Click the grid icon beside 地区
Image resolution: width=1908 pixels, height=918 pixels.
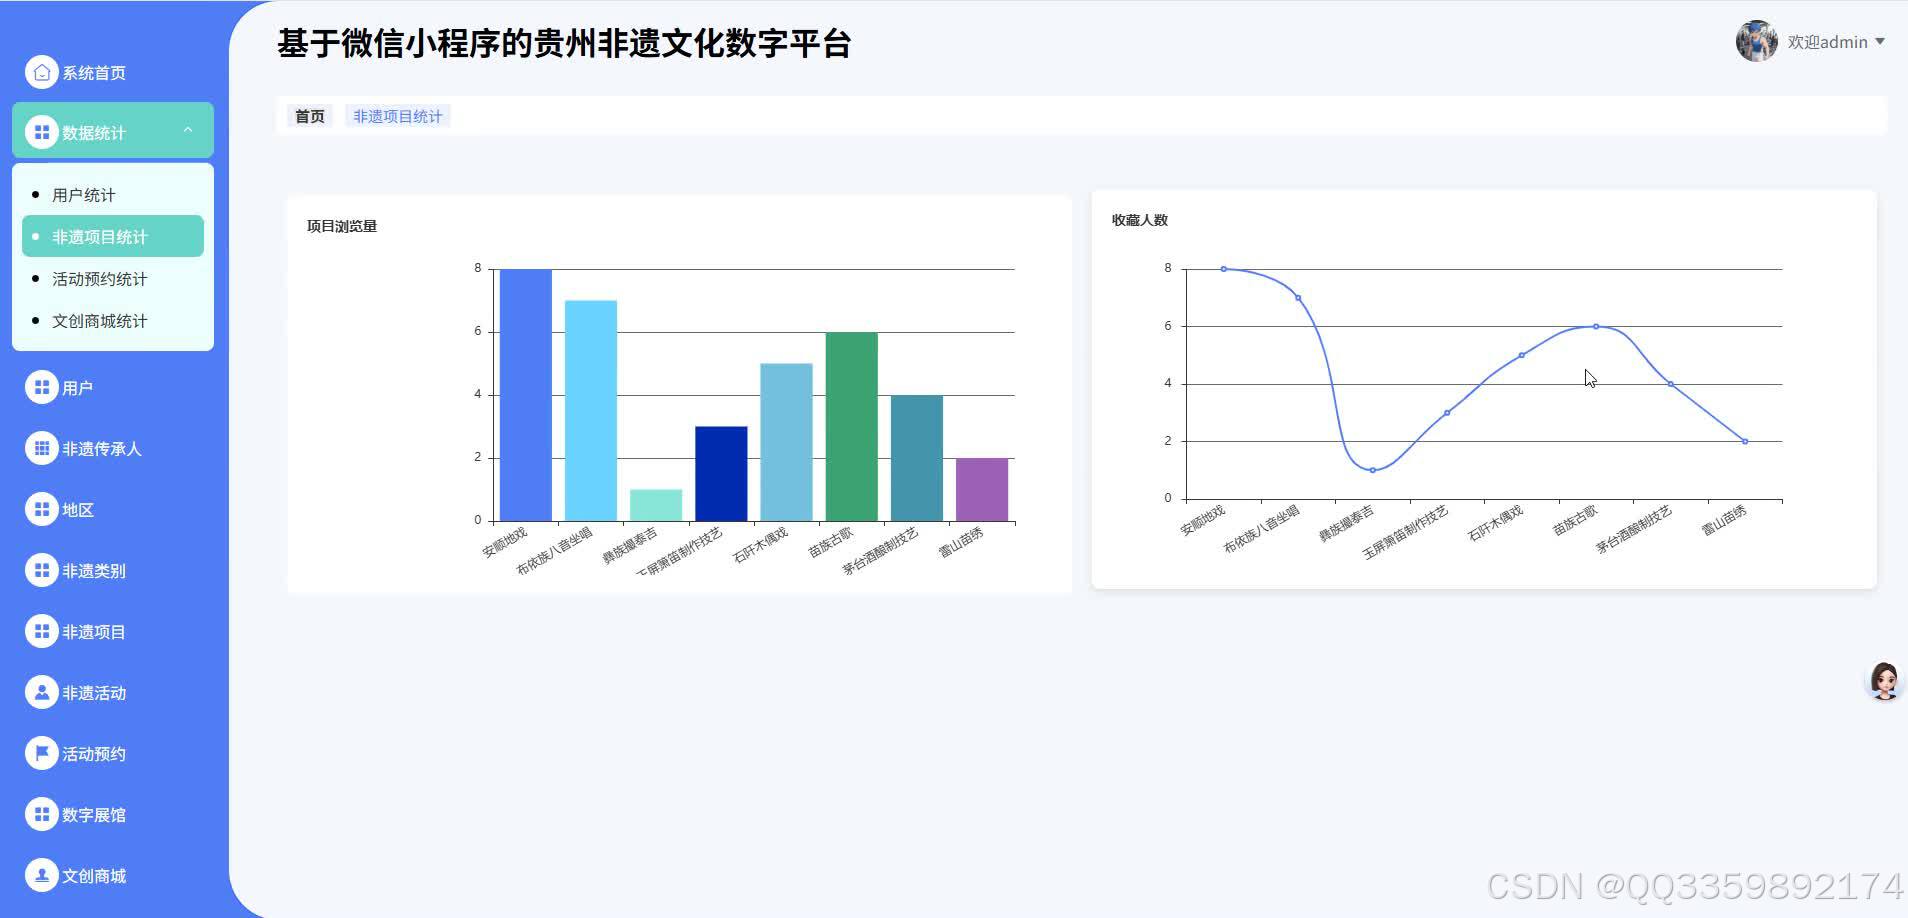coord(41,509)
